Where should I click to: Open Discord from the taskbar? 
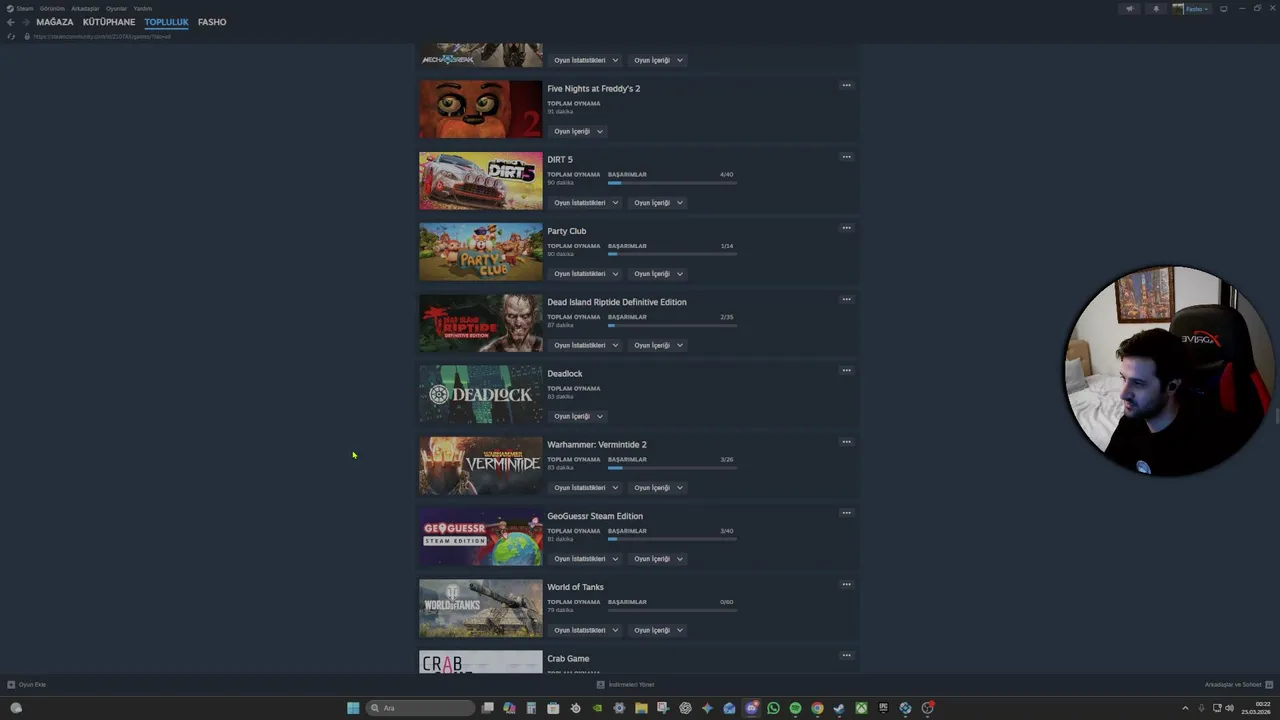tap(752, 708)
